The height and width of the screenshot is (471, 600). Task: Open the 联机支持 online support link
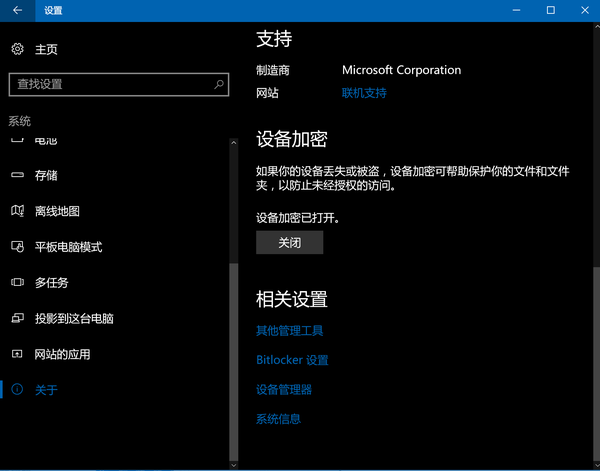364,93
